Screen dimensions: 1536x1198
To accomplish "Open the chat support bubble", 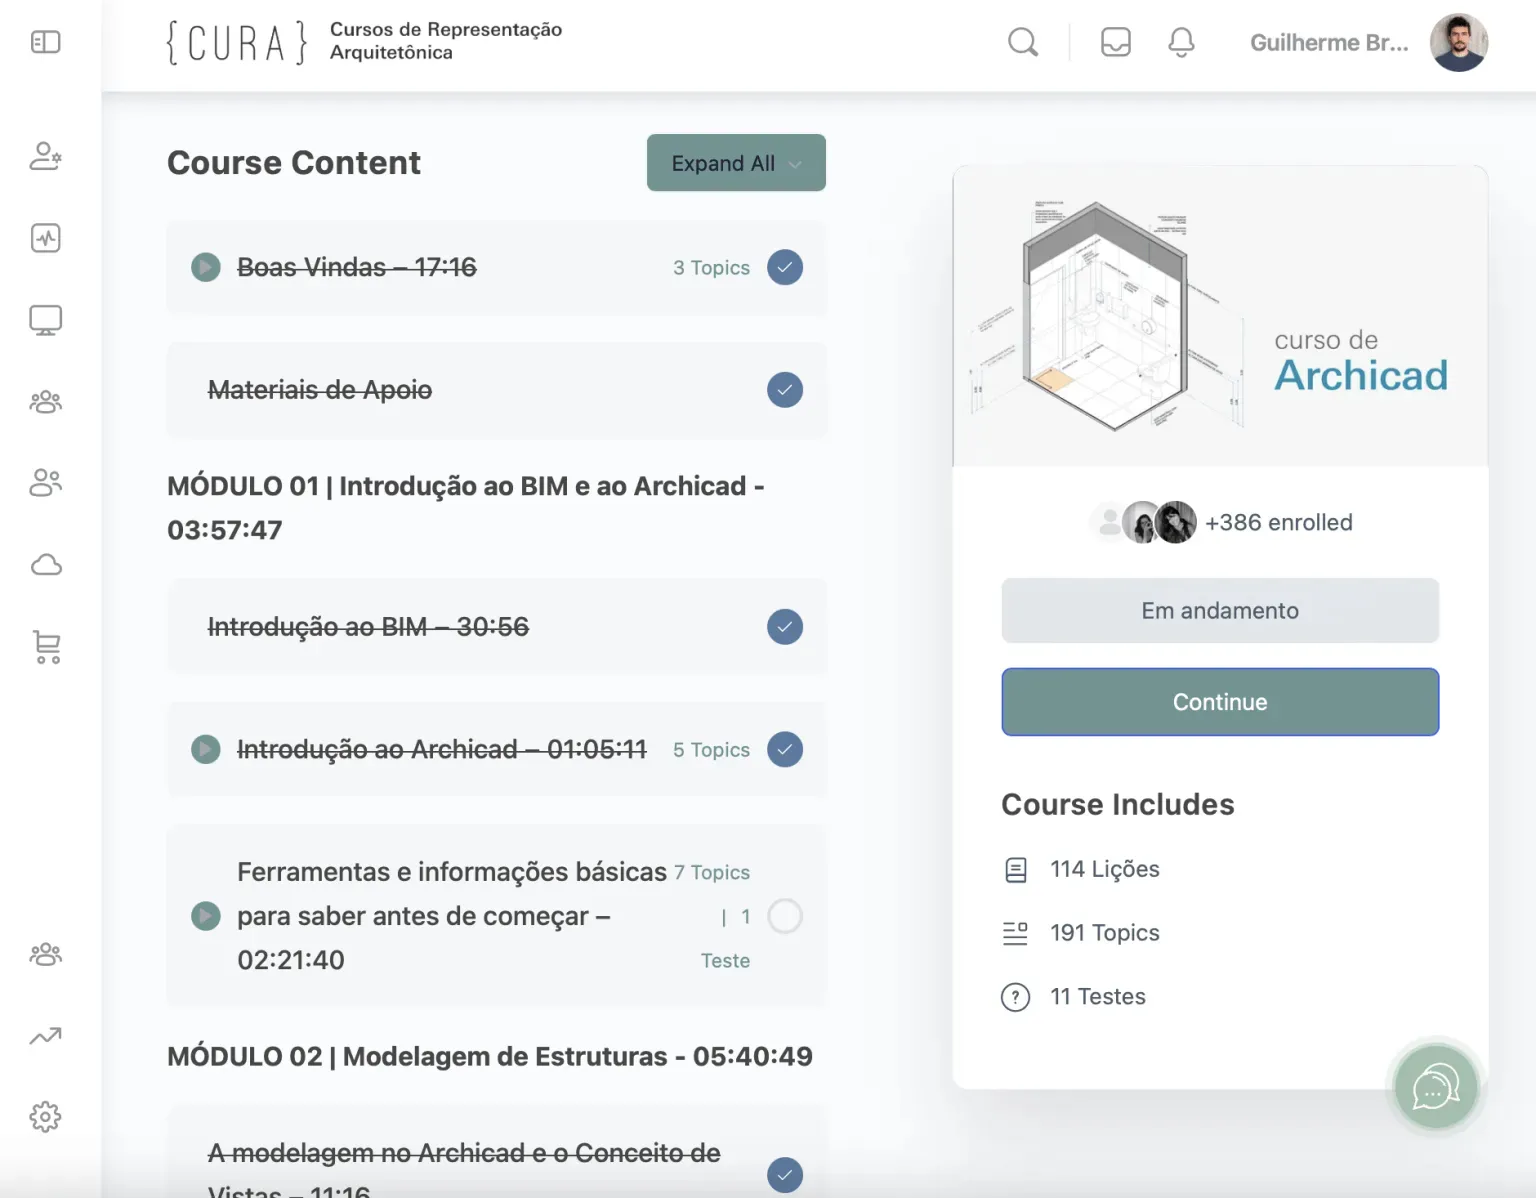I will tap(1436, 1087).
